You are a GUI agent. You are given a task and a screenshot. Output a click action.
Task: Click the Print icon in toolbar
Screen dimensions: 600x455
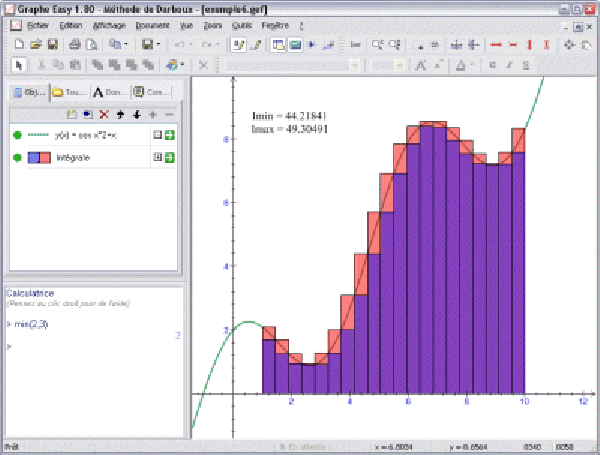click(x=74, y=44)
